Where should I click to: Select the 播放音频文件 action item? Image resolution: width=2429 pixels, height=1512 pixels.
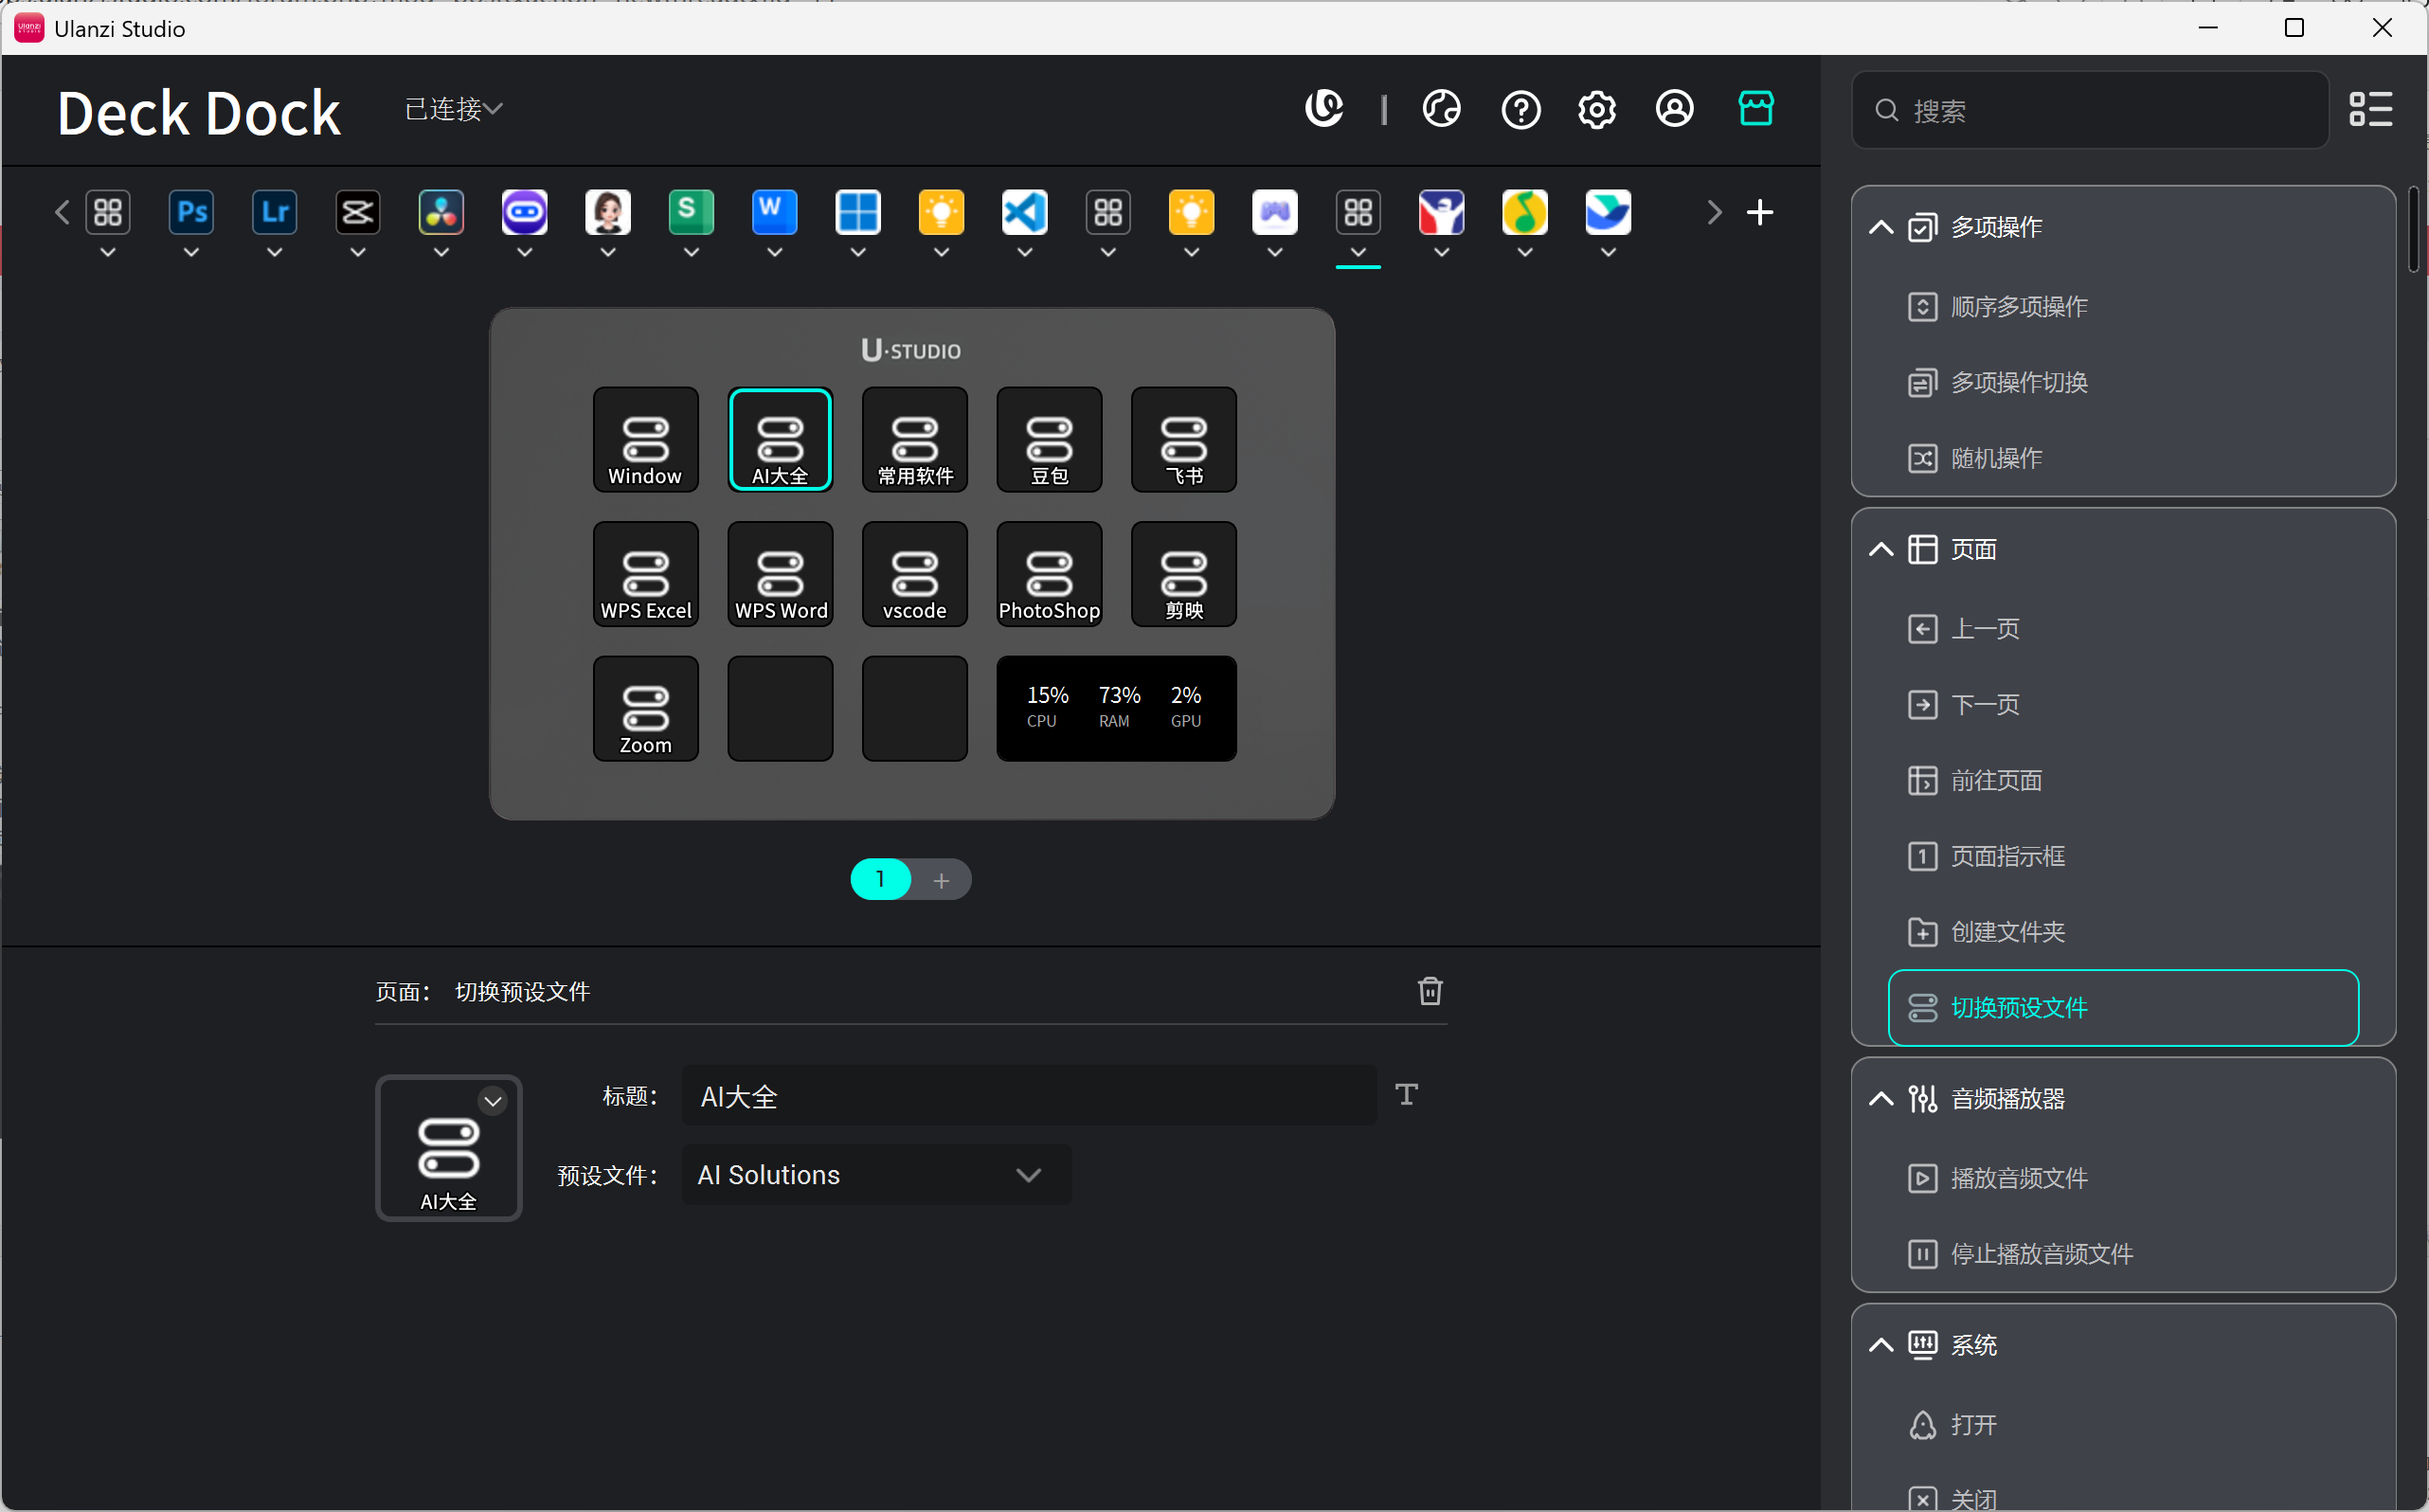click(2018, 1178)
